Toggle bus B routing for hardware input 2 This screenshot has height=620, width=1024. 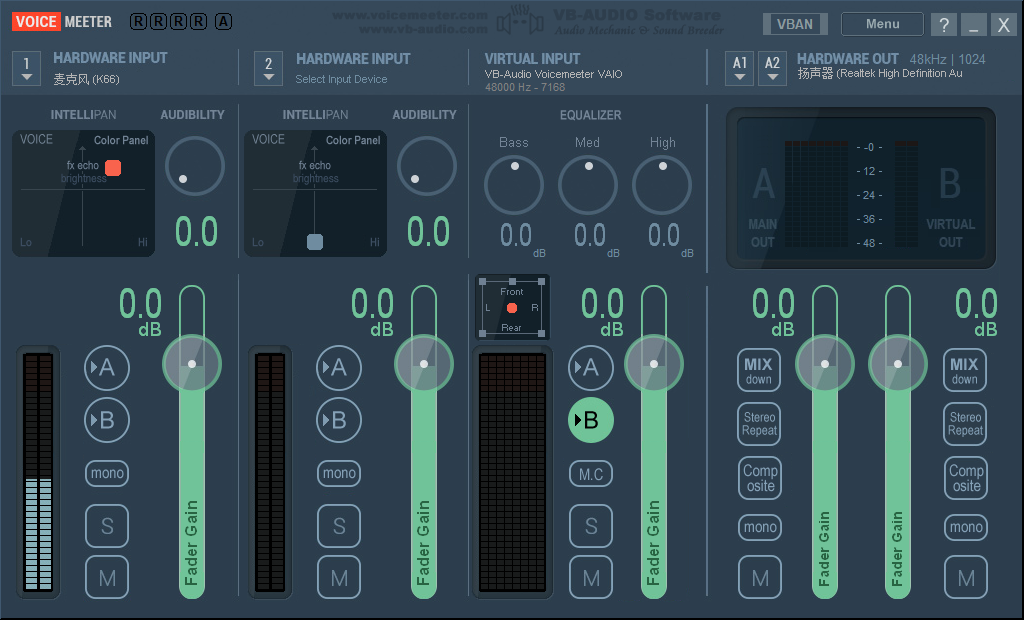pos(339,420)
